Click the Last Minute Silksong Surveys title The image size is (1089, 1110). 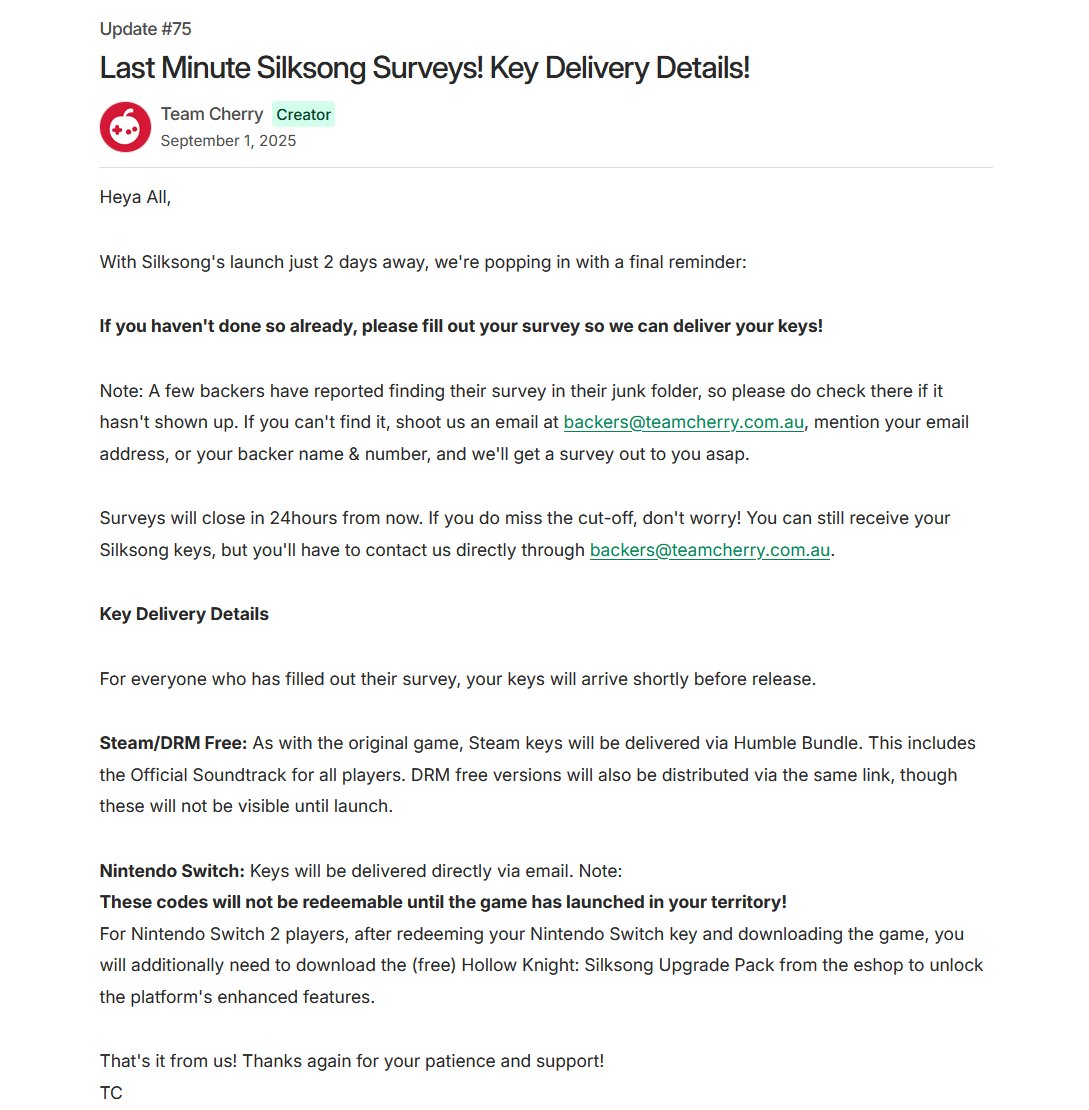tap(424, 69)
